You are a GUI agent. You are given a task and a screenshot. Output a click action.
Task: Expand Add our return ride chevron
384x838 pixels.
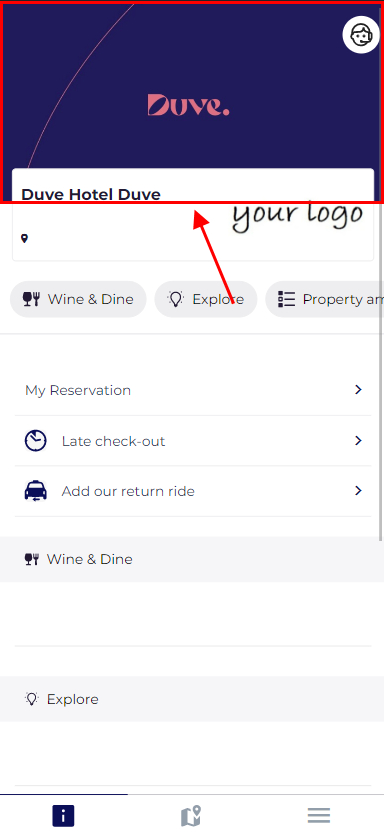click(x=358, y=491)
